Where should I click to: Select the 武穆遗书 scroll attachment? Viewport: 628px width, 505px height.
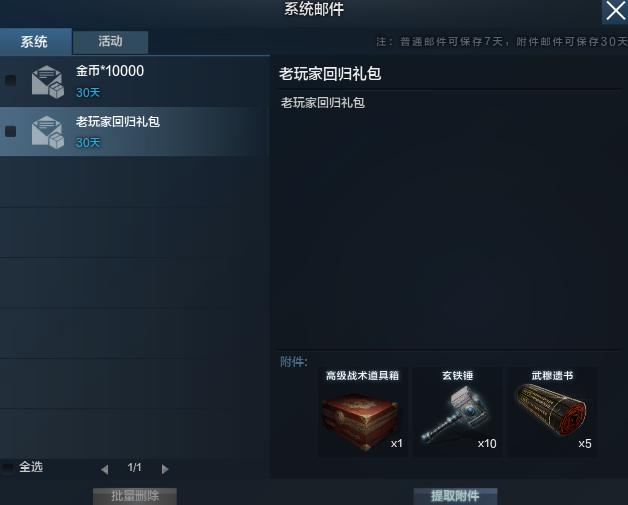coord(552,412)
